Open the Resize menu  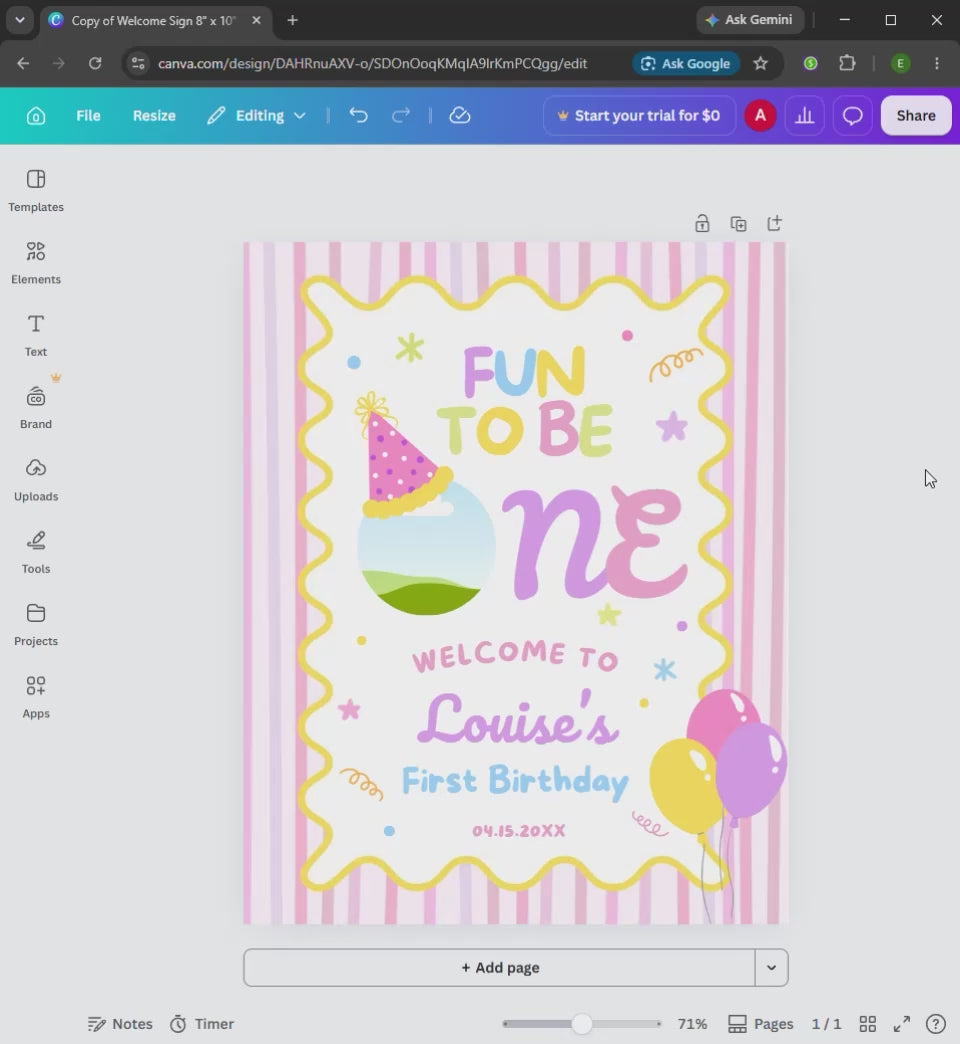[154, 116]
